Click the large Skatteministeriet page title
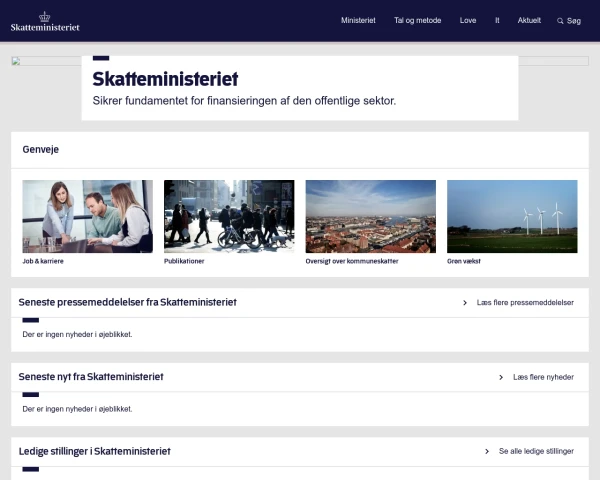The height and width of the screenshot is (480, 600). [165, 79]
